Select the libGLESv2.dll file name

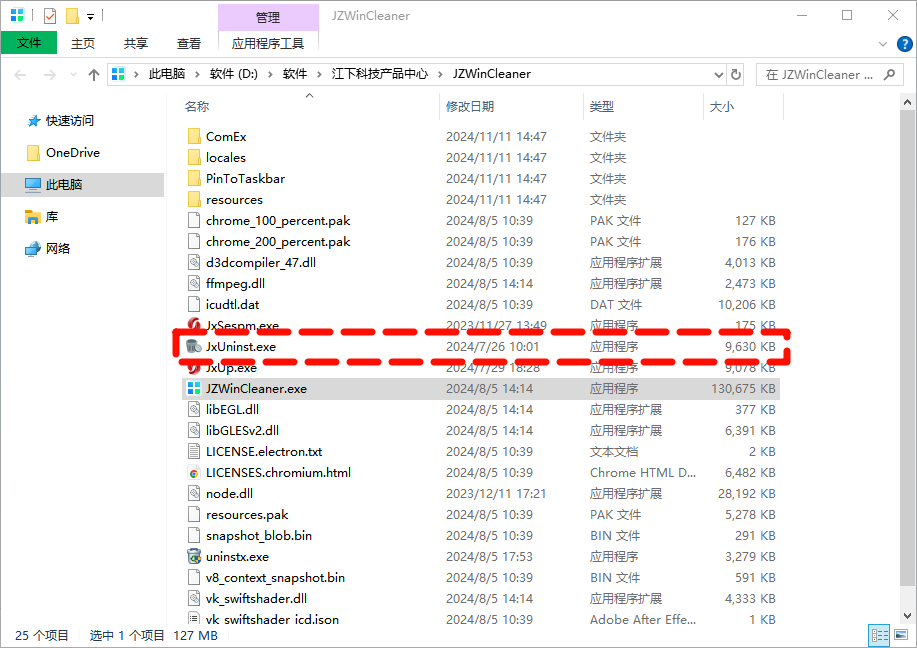coord(242,431)
